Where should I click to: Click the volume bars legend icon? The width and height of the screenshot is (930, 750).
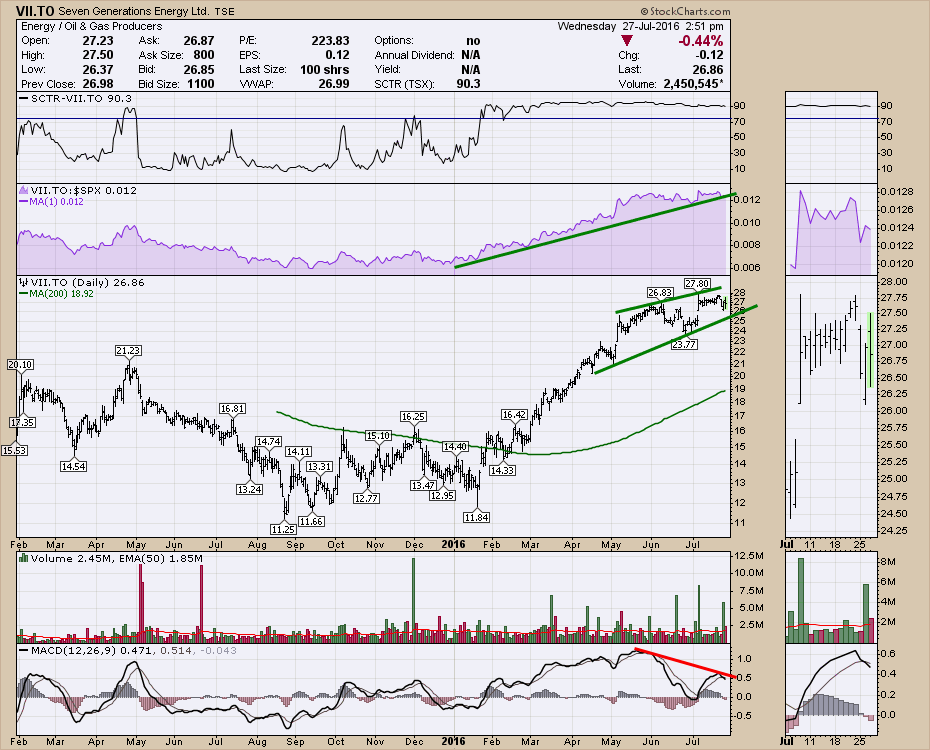[x=24, y=558]
